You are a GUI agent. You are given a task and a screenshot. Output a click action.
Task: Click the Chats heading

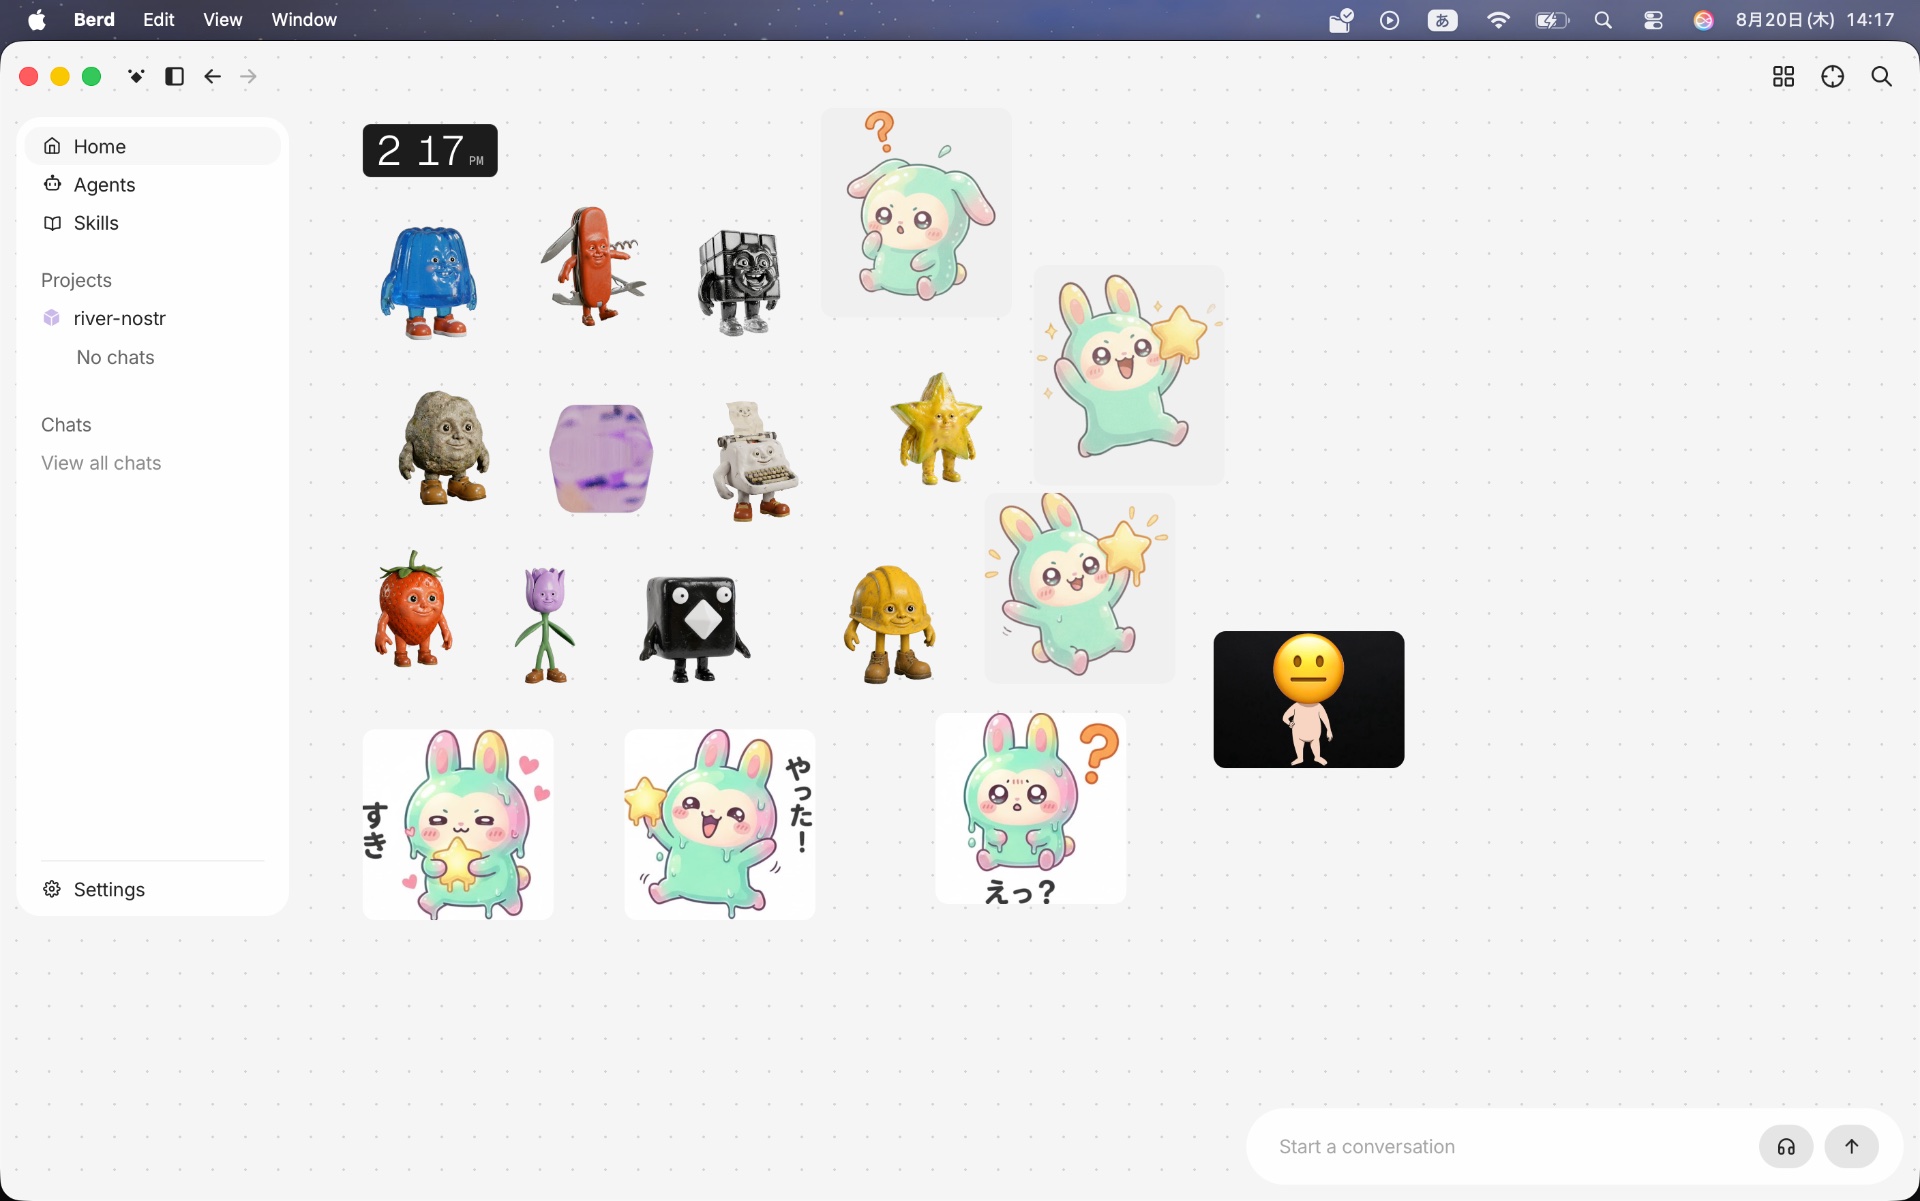[66, 425]
